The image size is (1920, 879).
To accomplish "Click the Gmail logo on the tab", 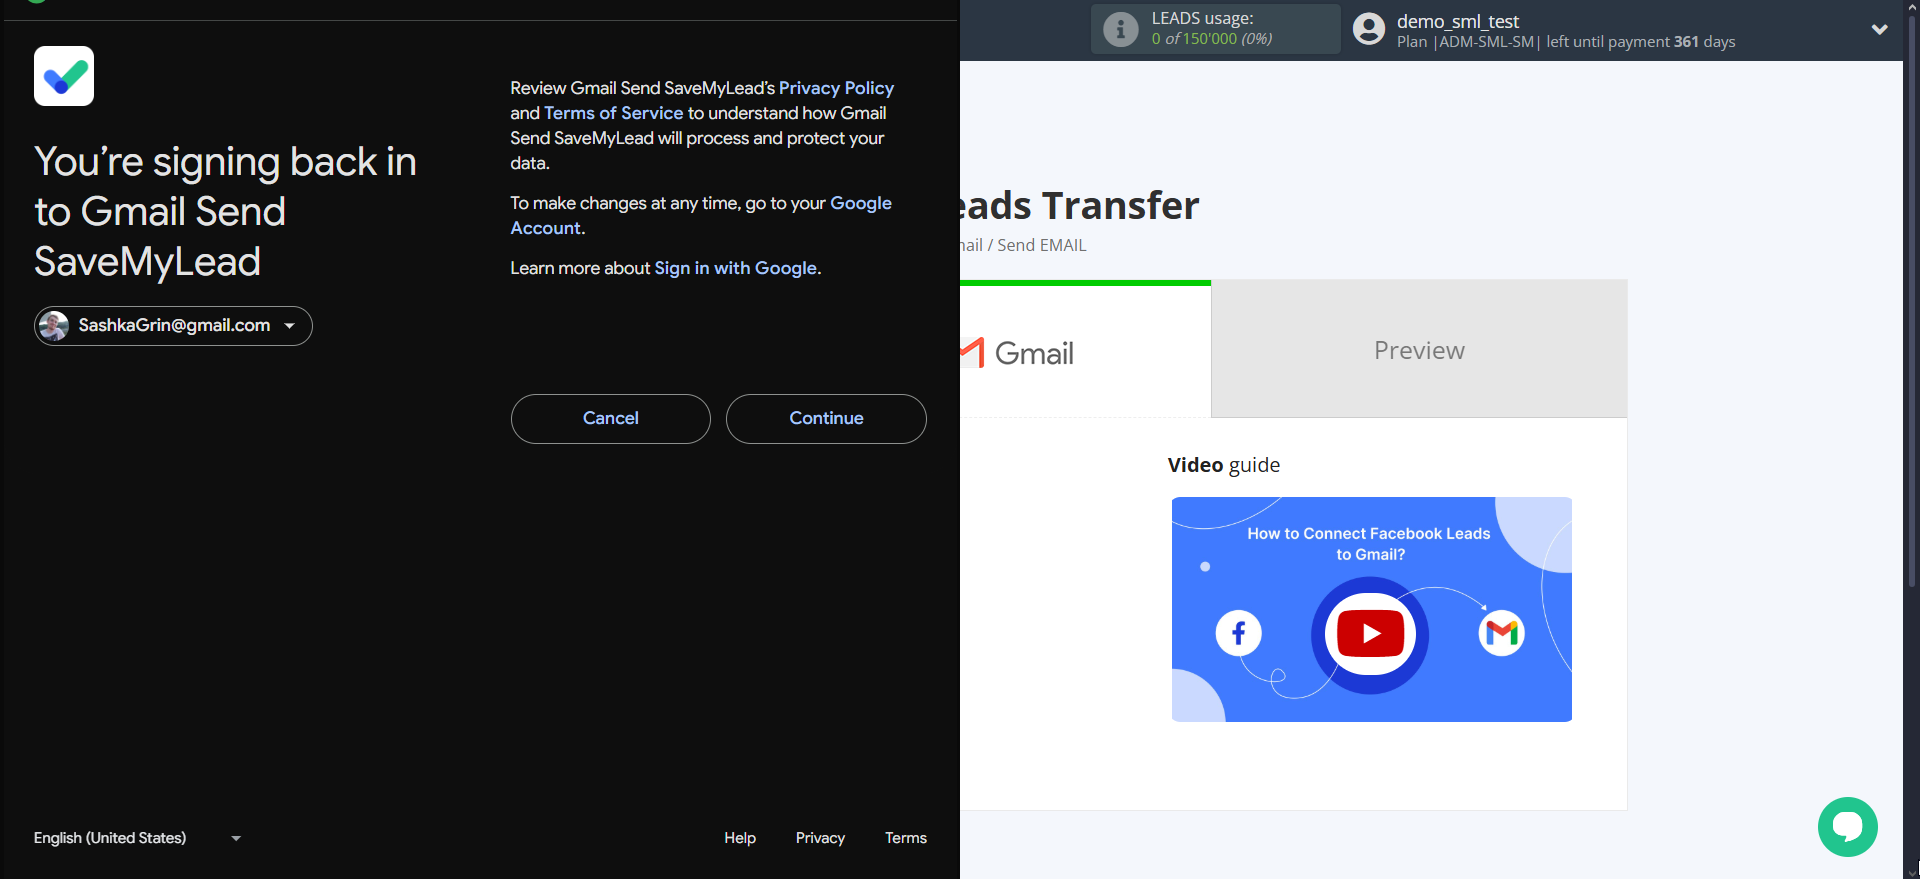I will pyautogui.click(x=972, y=353).
